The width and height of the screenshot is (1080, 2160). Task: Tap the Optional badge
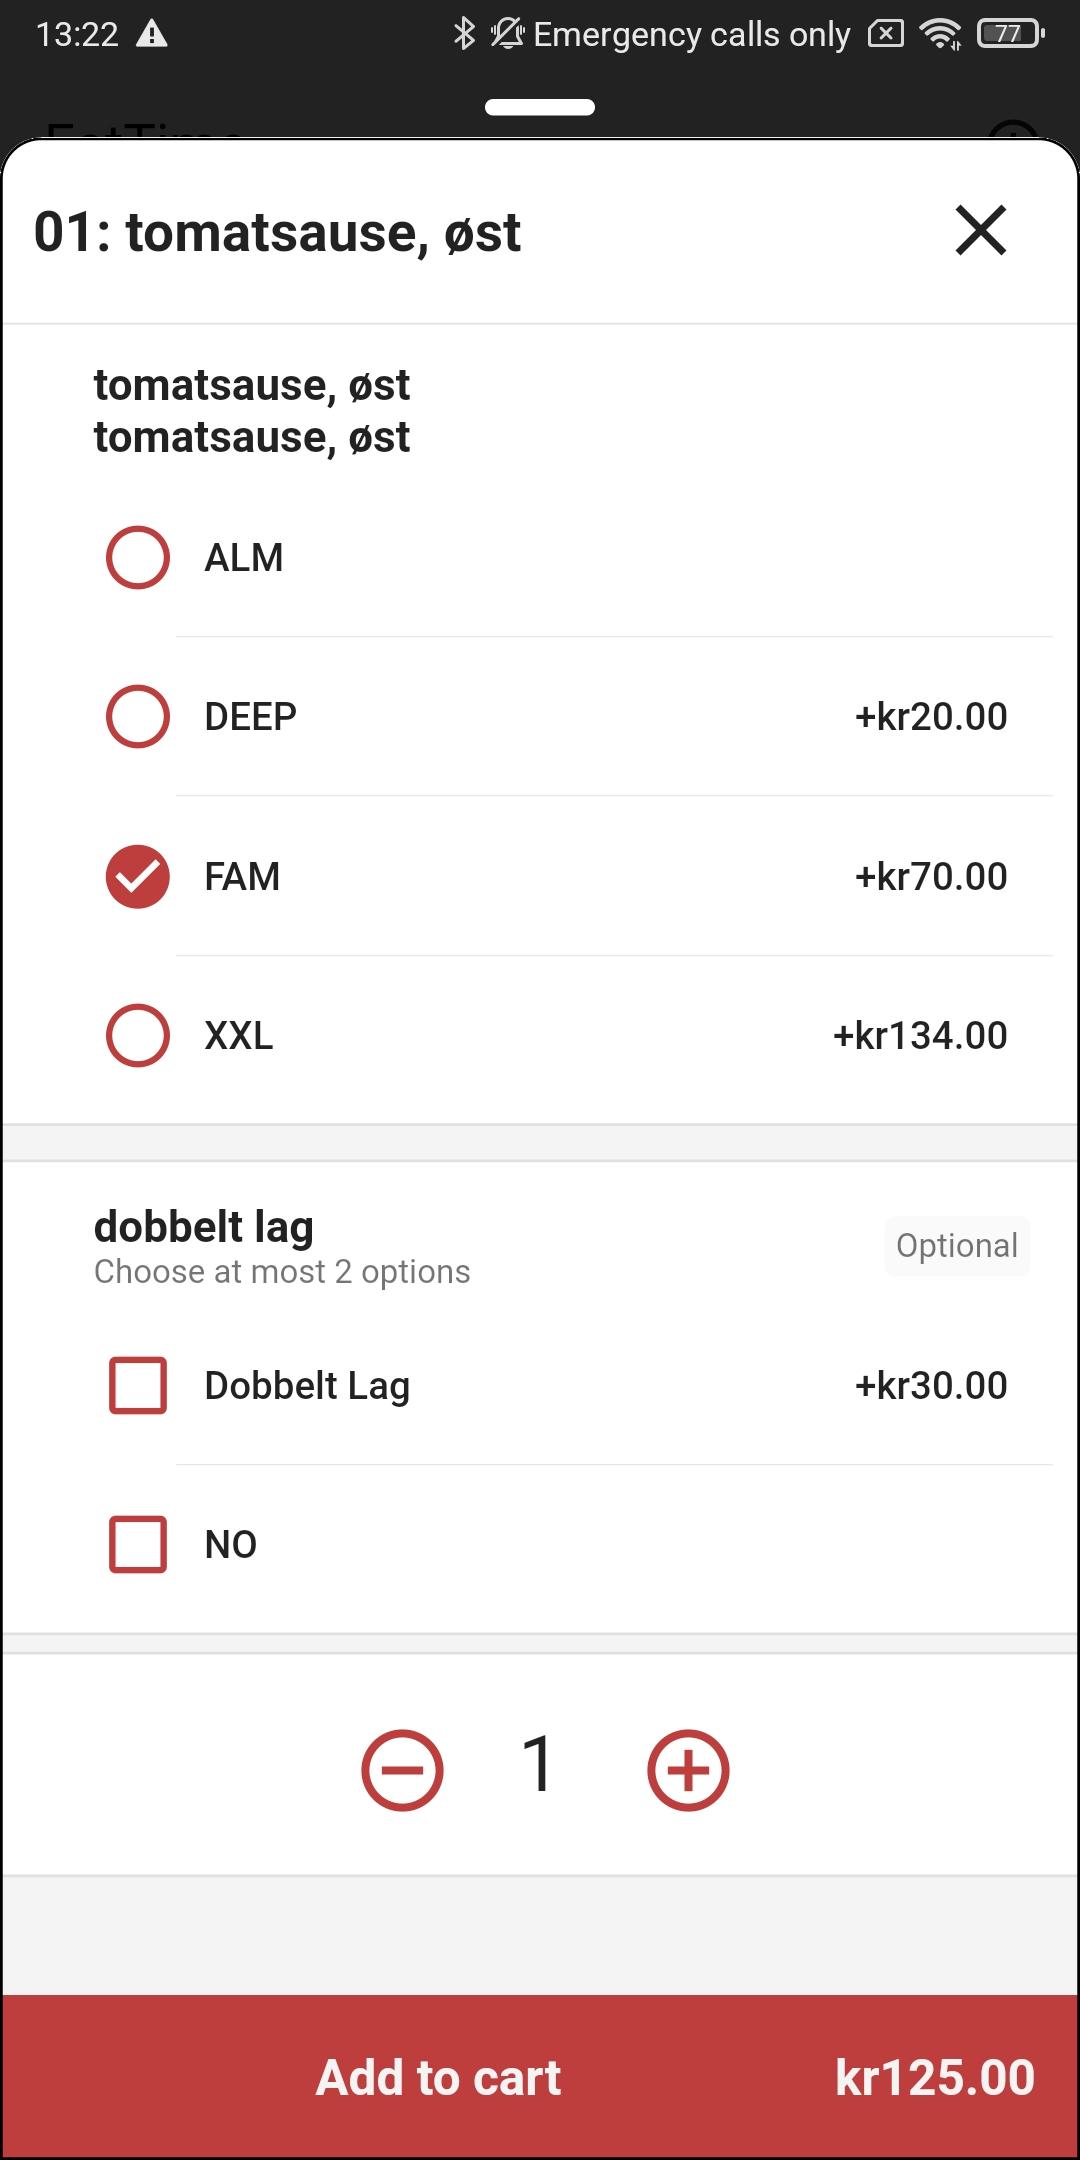957,1246
